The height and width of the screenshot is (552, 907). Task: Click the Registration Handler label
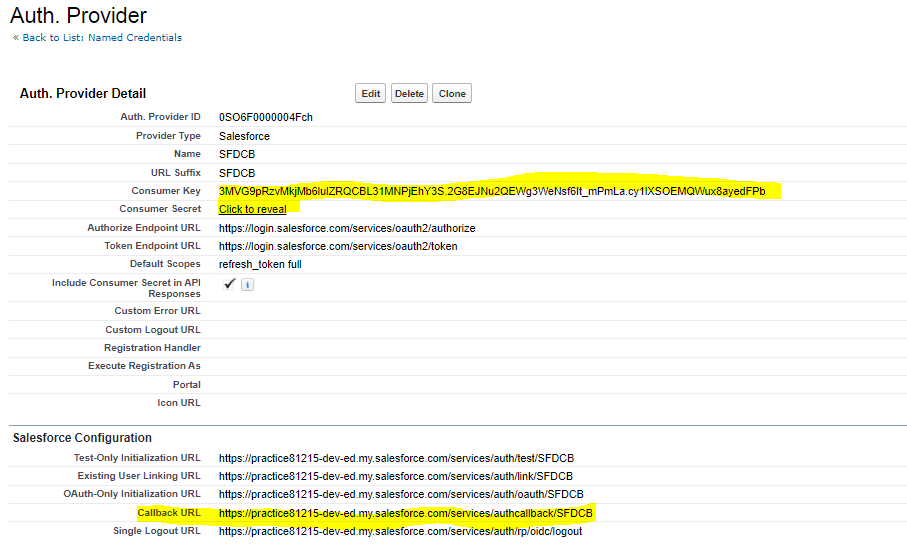152,348
